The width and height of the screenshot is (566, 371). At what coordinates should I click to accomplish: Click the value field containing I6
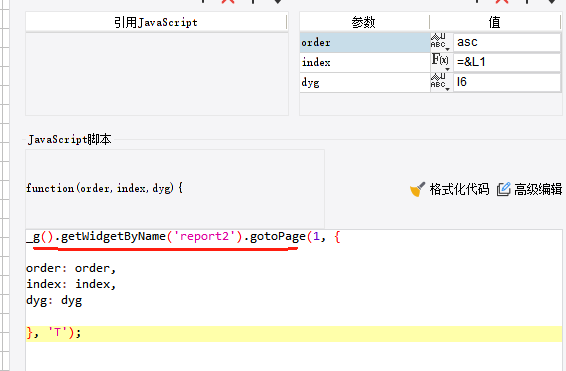pos(507,82)
